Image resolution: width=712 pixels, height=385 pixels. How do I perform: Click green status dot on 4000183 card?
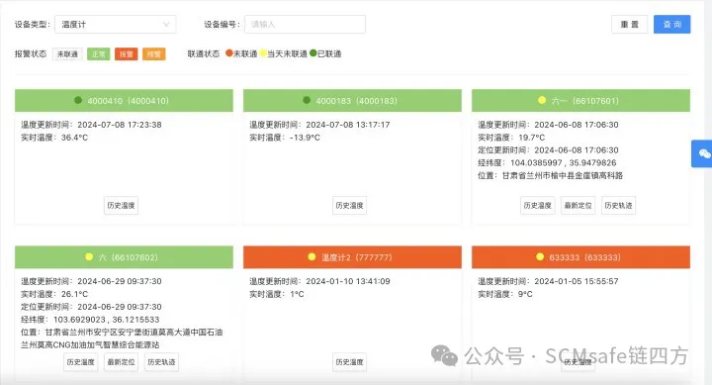tap(307, 100)
